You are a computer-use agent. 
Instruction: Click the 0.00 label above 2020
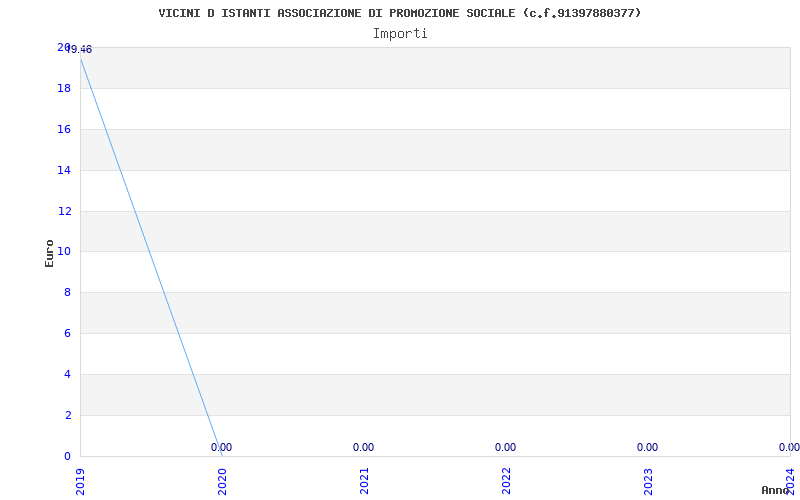(221, 447)
